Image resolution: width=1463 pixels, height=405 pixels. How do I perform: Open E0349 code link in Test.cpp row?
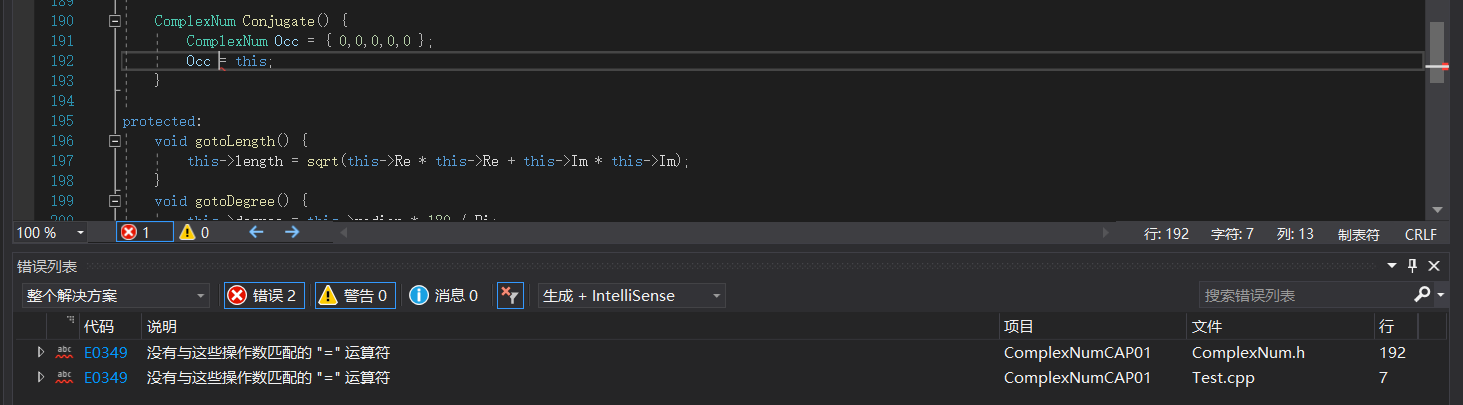[105, 377]
